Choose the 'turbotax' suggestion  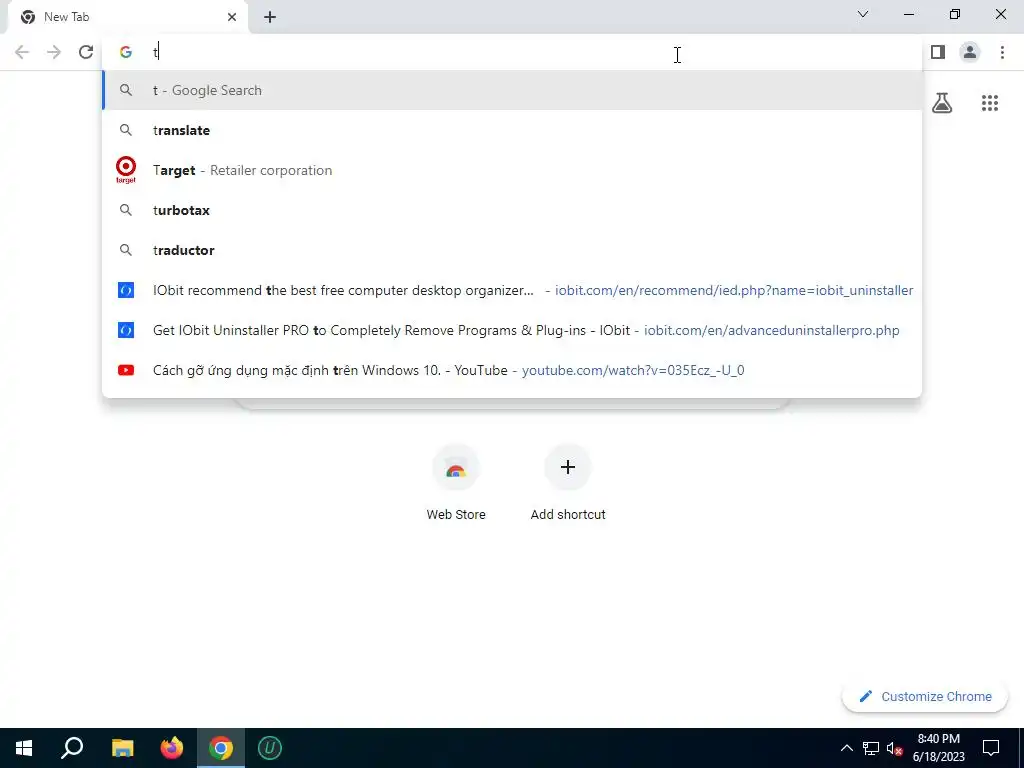point(512,210)
